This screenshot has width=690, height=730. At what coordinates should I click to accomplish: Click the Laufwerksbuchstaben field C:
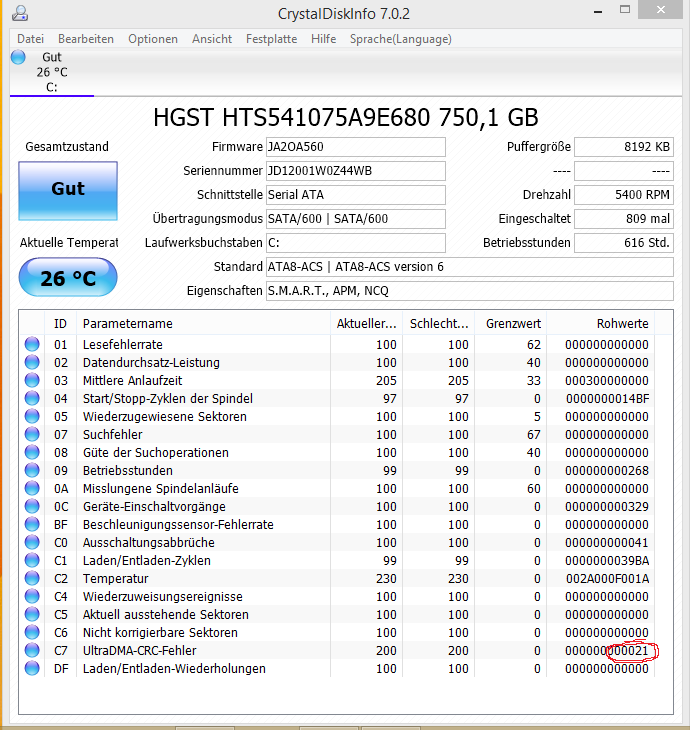356,243
